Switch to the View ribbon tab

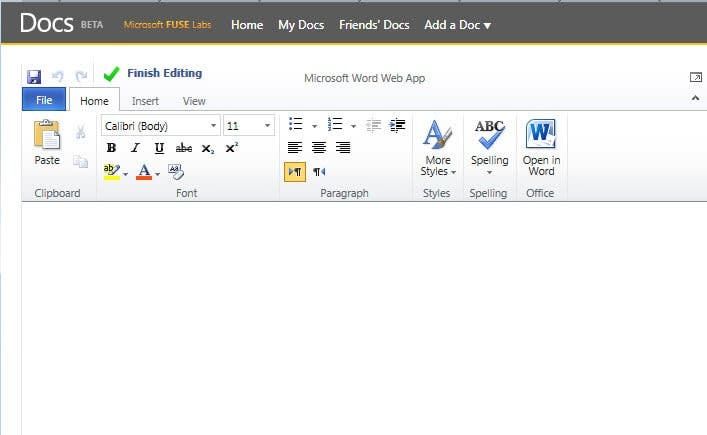pos(194,101)
